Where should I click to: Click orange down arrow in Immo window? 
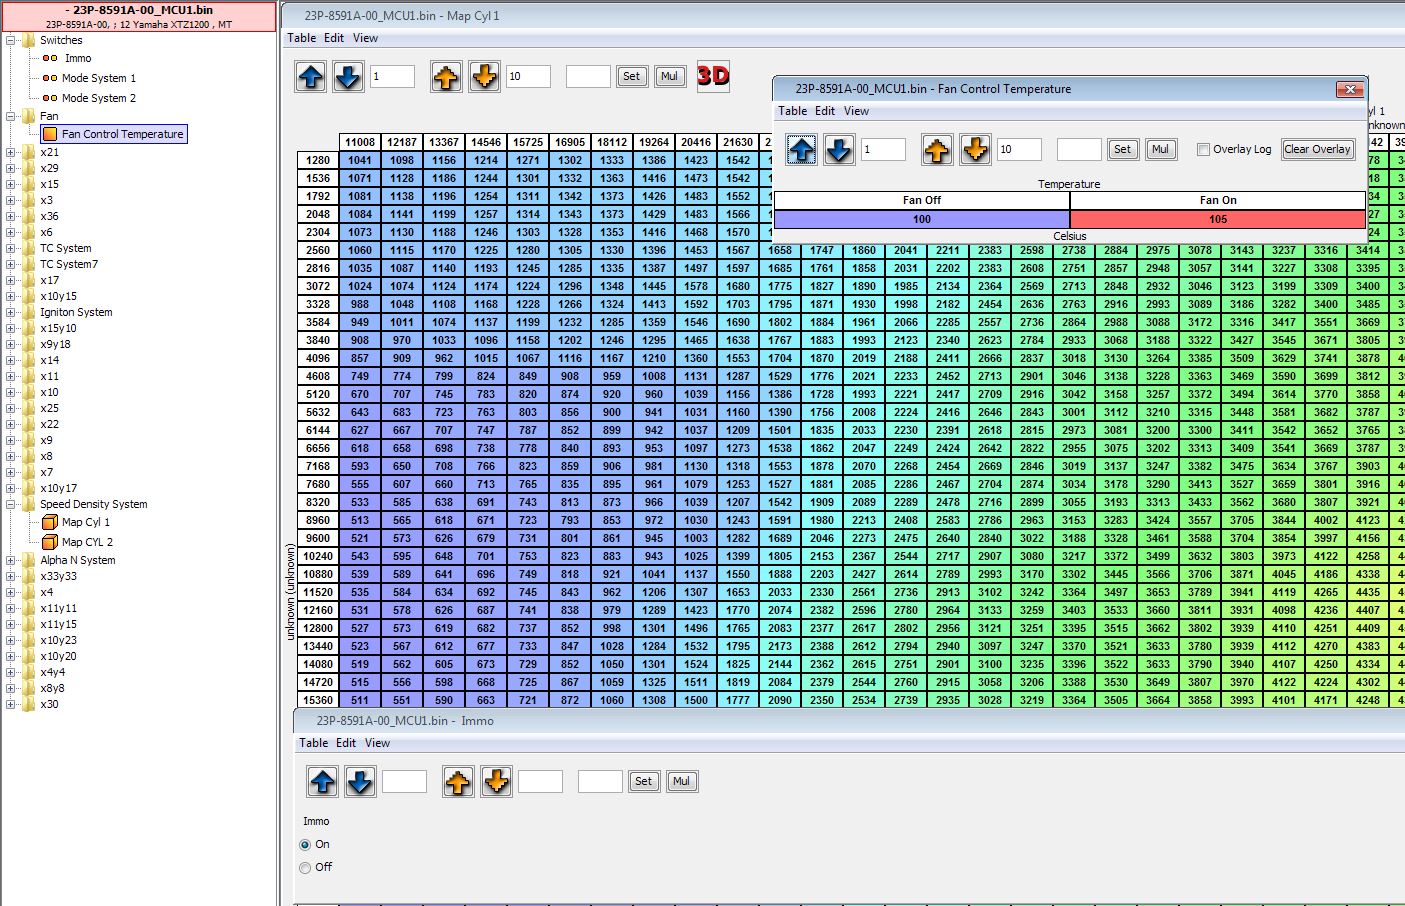pos(496,782)
